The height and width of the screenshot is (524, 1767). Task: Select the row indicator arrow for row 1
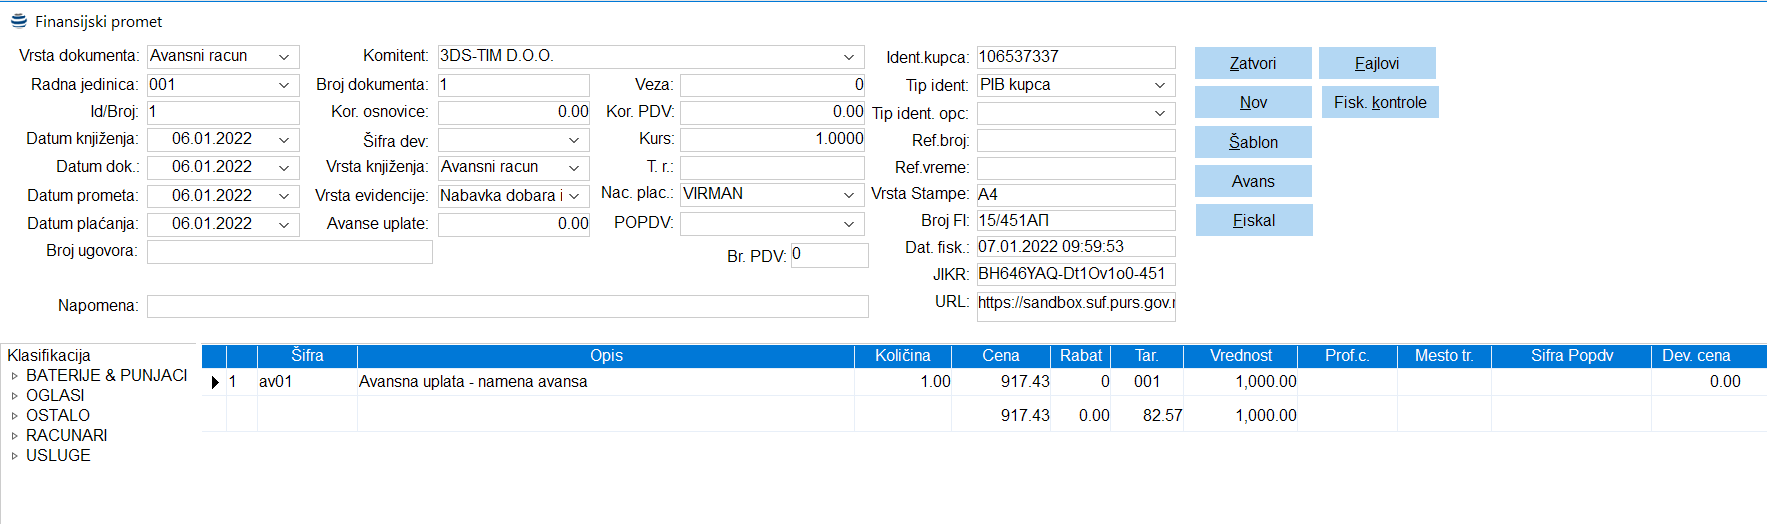pyautogui.click(x=214, y=382)
